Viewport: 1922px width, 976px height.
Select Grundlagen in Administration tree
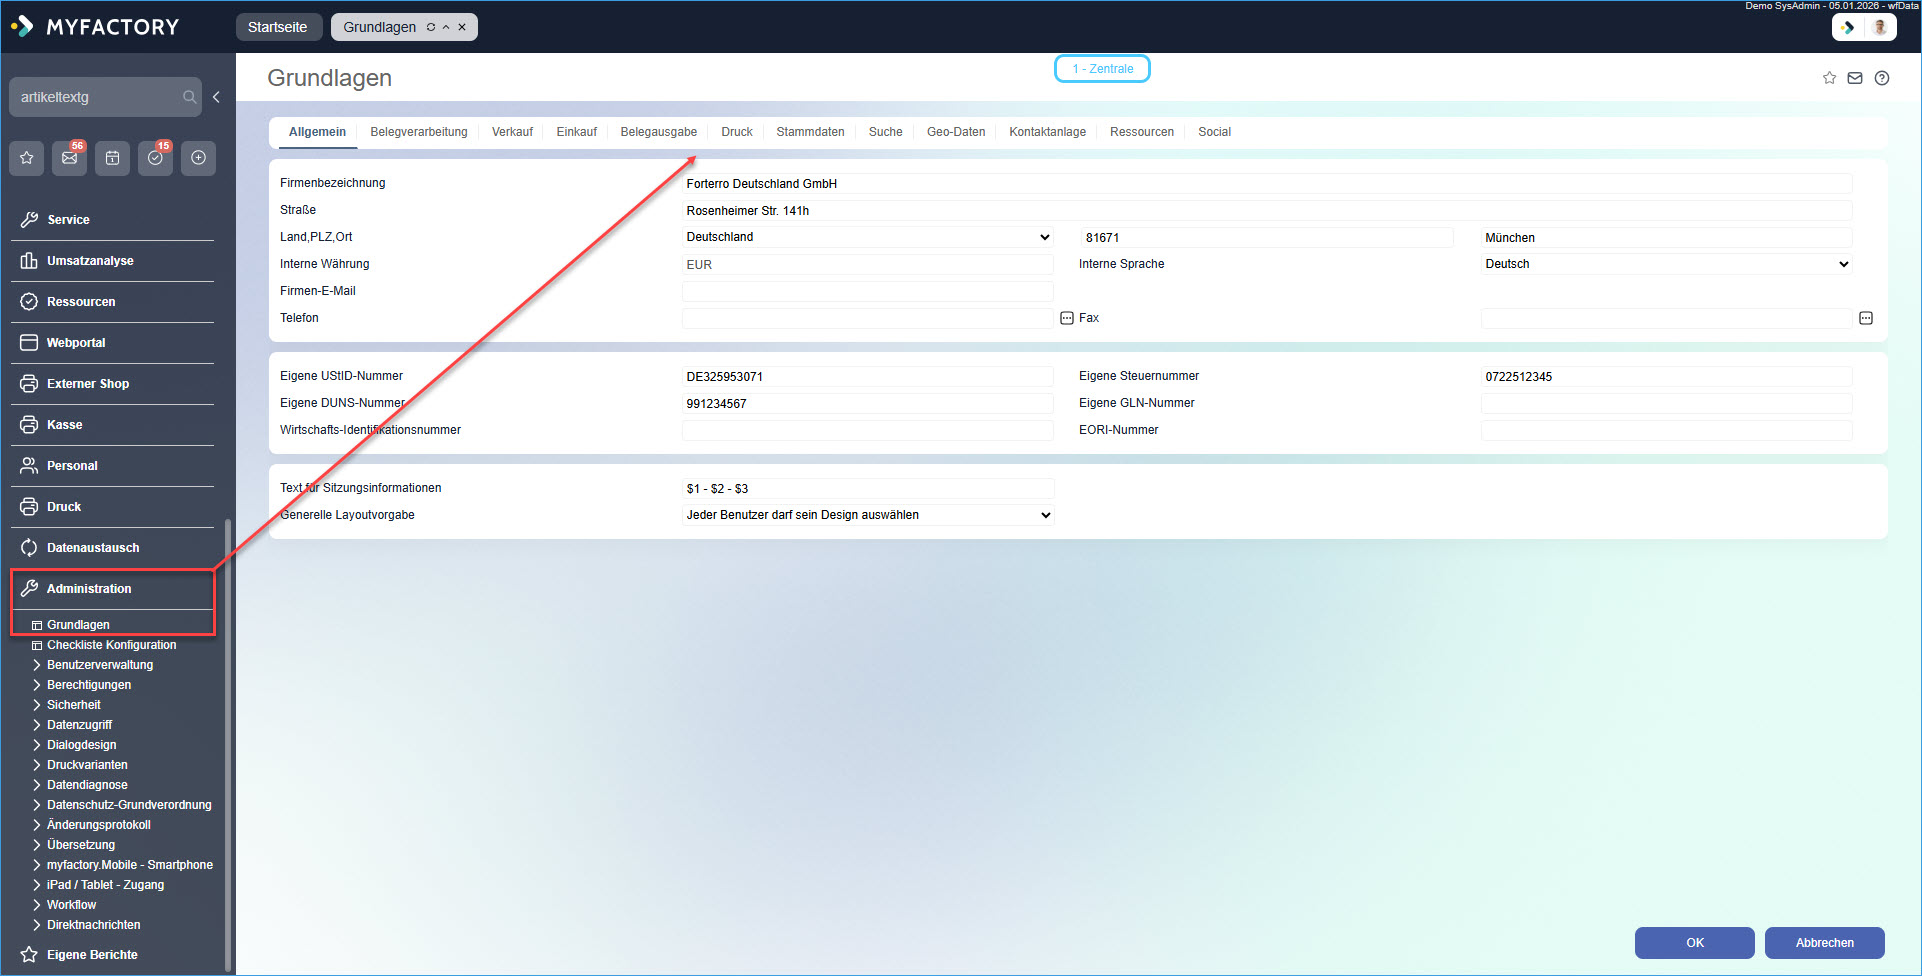point(78,625)
